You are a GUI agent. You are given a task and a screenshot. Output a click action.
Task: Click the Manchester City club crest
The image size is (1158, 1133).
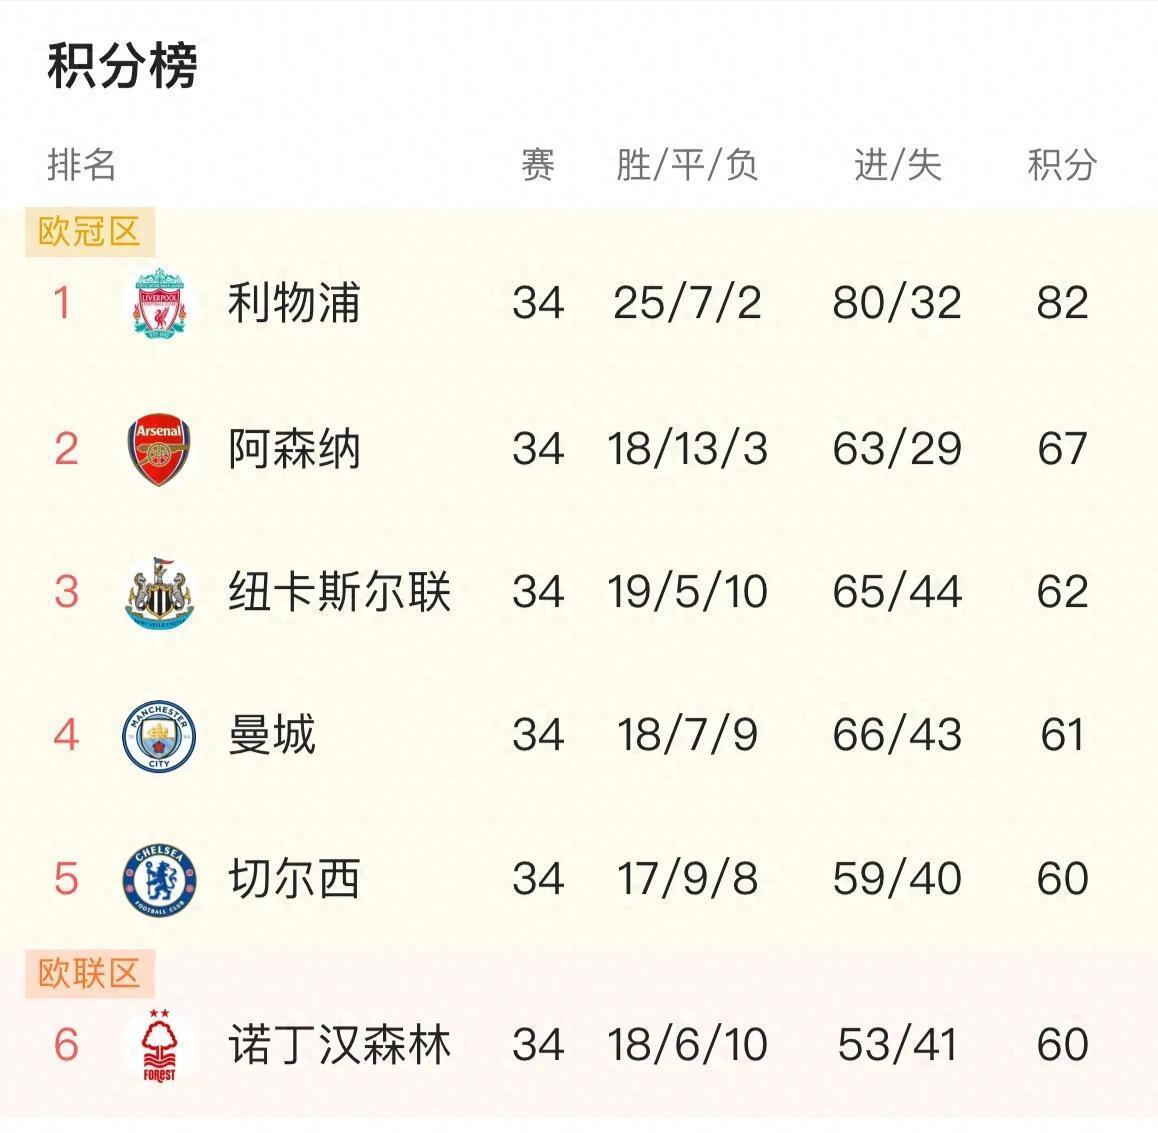pyautogui.click(x=159, y=736)
